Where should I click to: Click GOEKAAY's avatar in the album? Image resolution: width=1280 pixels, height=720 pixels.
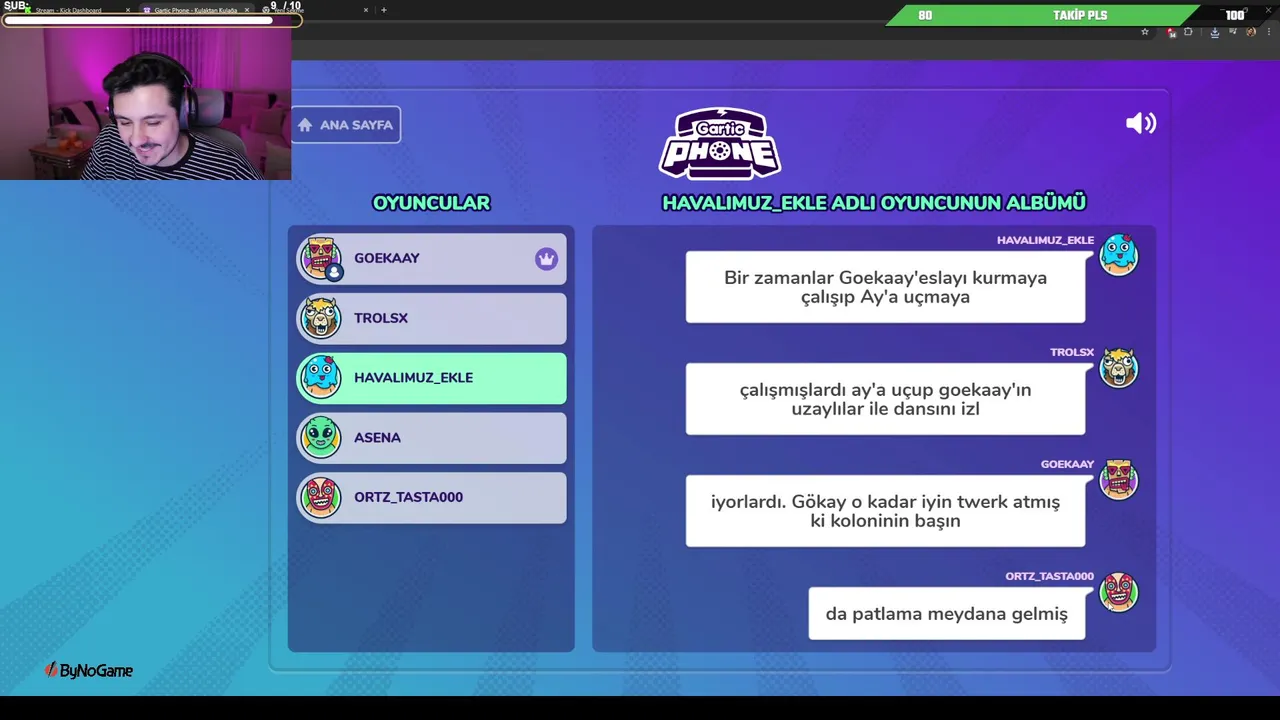[x=1118, y=480]
